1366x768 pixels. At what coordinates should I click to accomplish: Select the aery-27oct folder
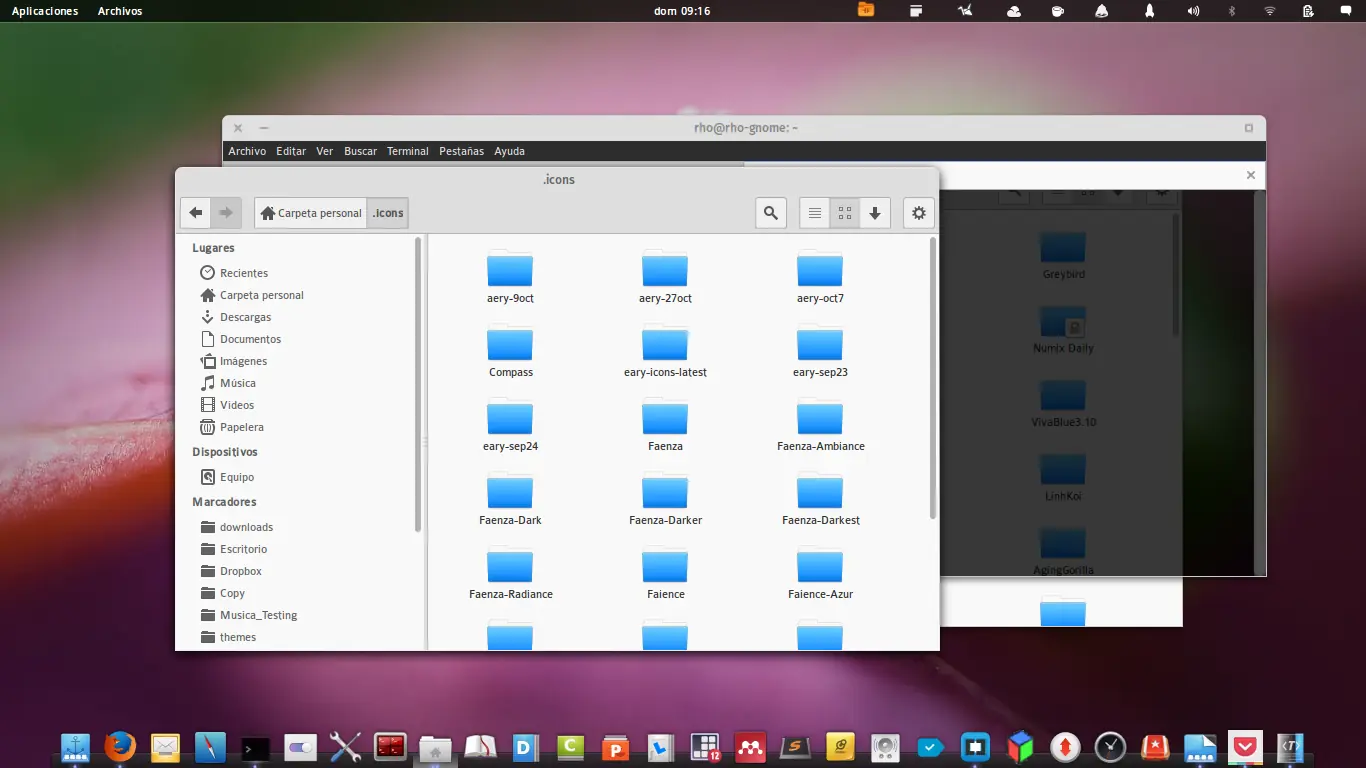tap(665, 277)
